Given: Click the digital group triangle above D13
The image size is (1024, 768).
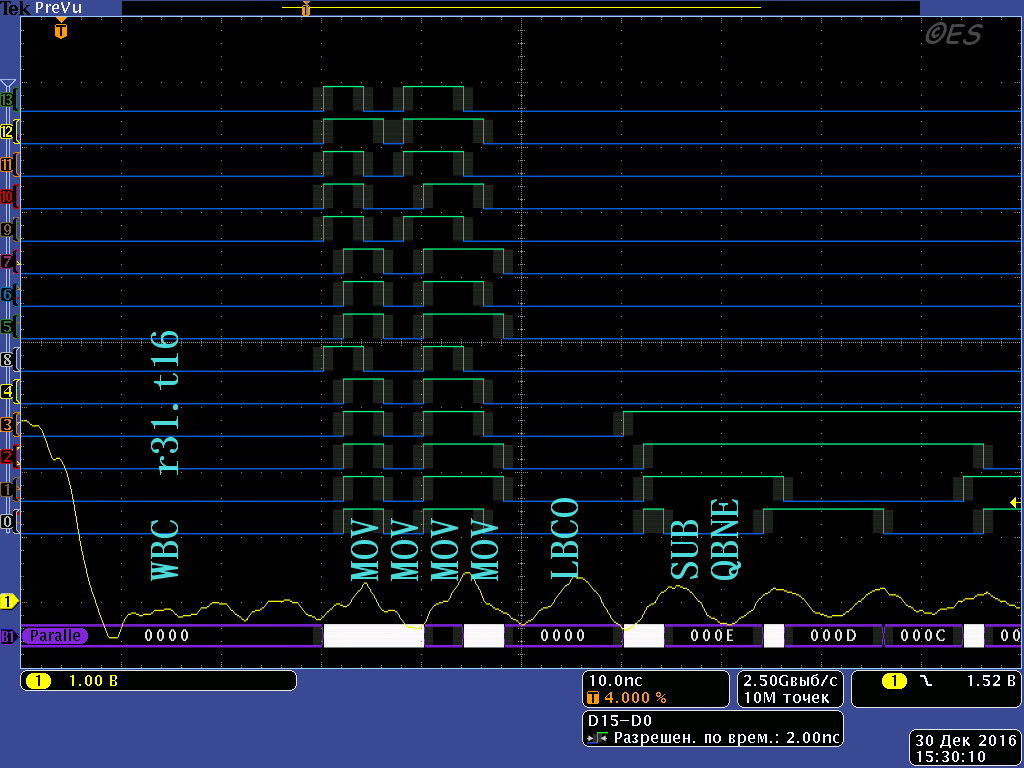Looking at the screenshot, I should pos(8,85).
